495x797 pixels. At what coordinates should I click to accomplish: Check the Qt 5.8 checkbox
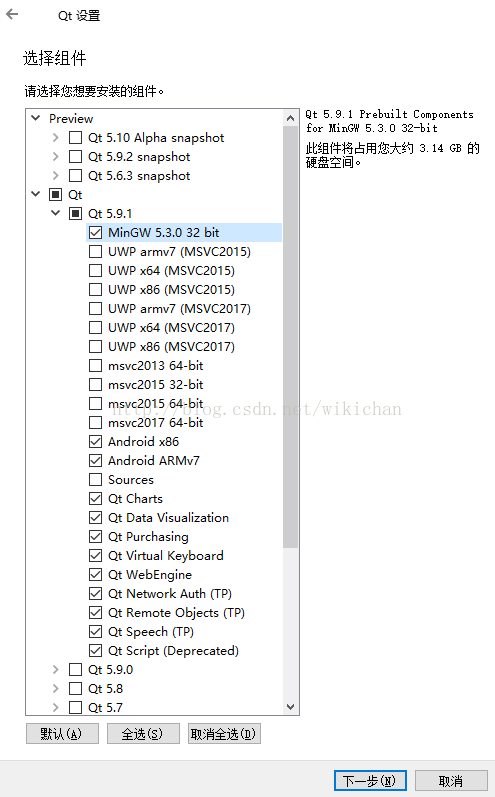click(75, 689)
